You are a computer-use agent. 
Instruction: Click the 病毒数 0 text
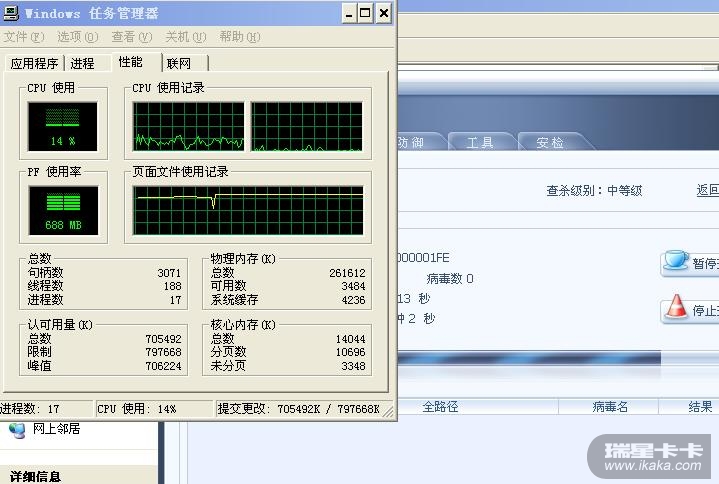[450, 278]
